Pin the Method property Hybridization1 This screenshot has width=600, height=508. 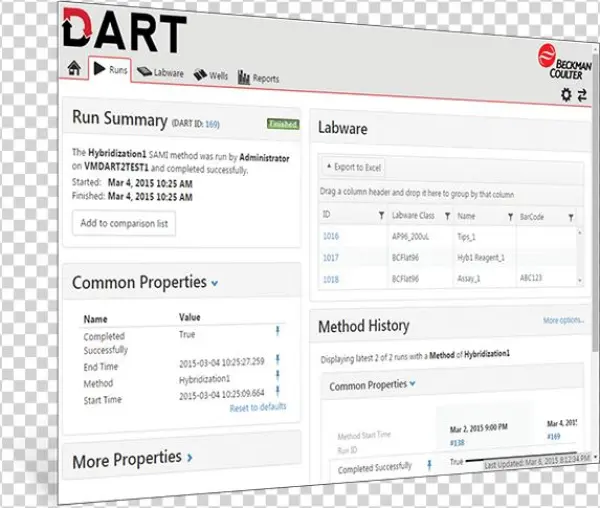(278, 375)
